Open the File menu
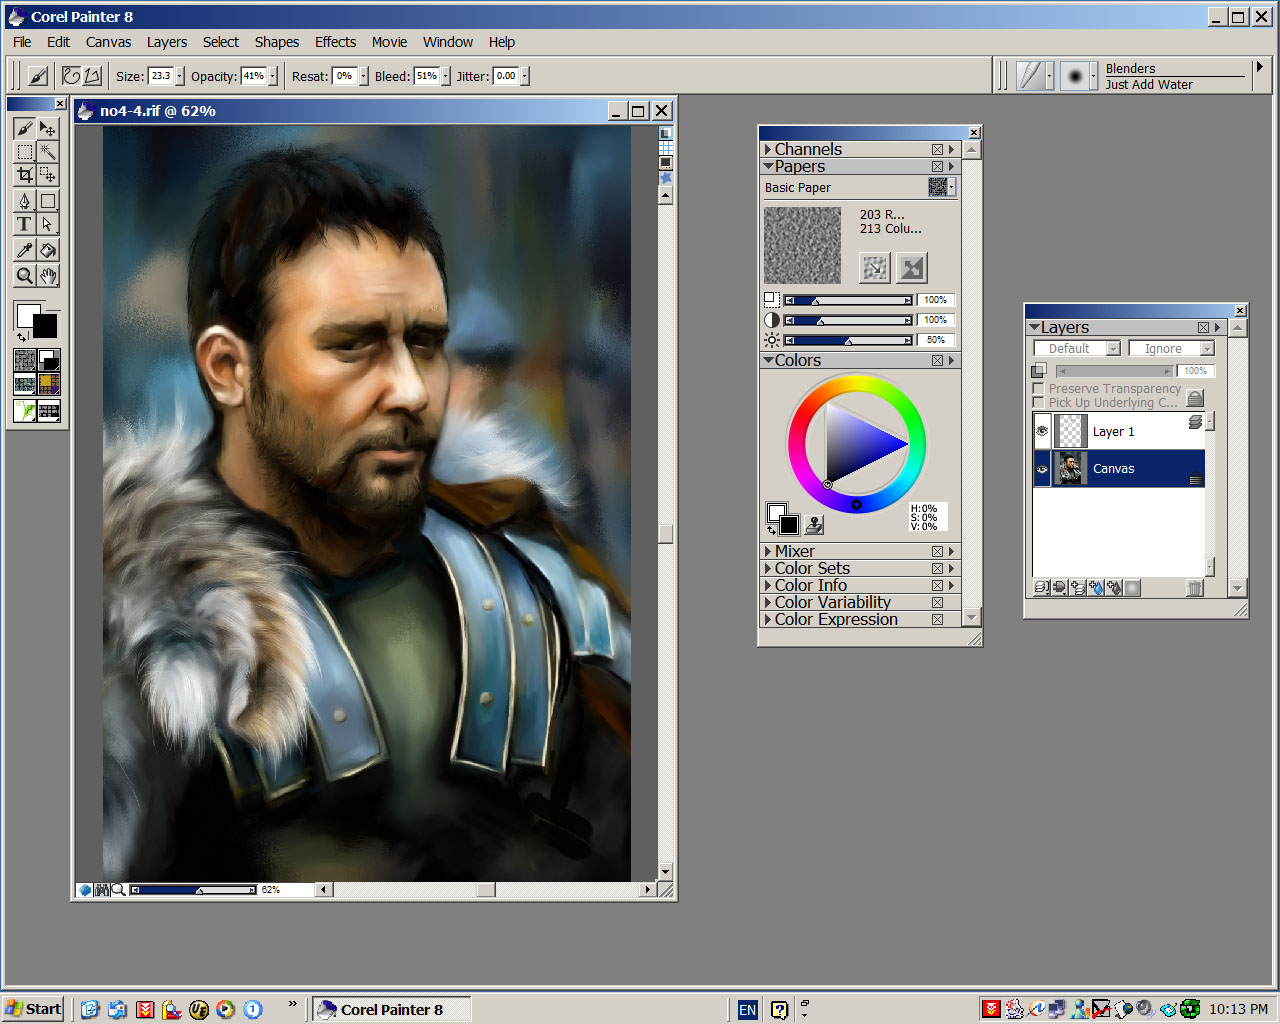The height and width of the screenshot is (1024, 1280). point(22,42)
